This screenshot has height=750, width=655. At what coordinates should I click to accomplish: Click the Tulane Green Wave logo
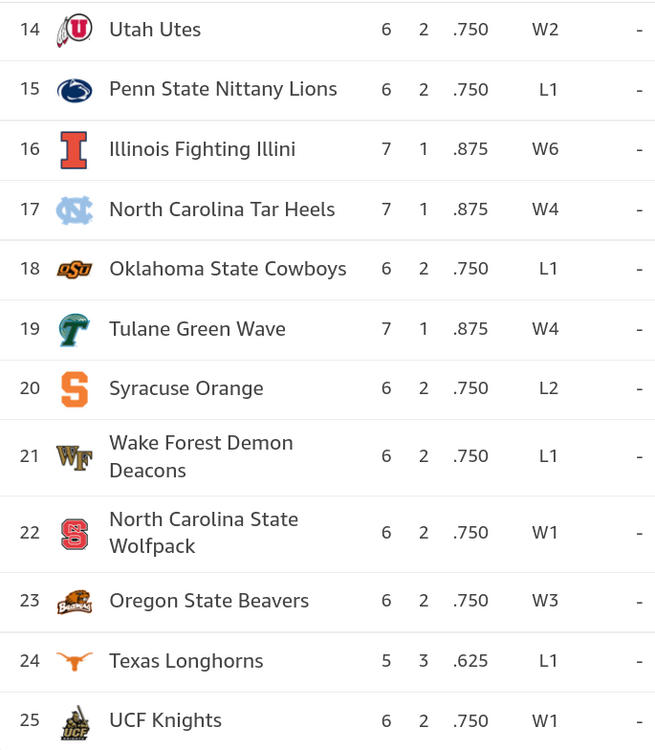click(74, 329)
